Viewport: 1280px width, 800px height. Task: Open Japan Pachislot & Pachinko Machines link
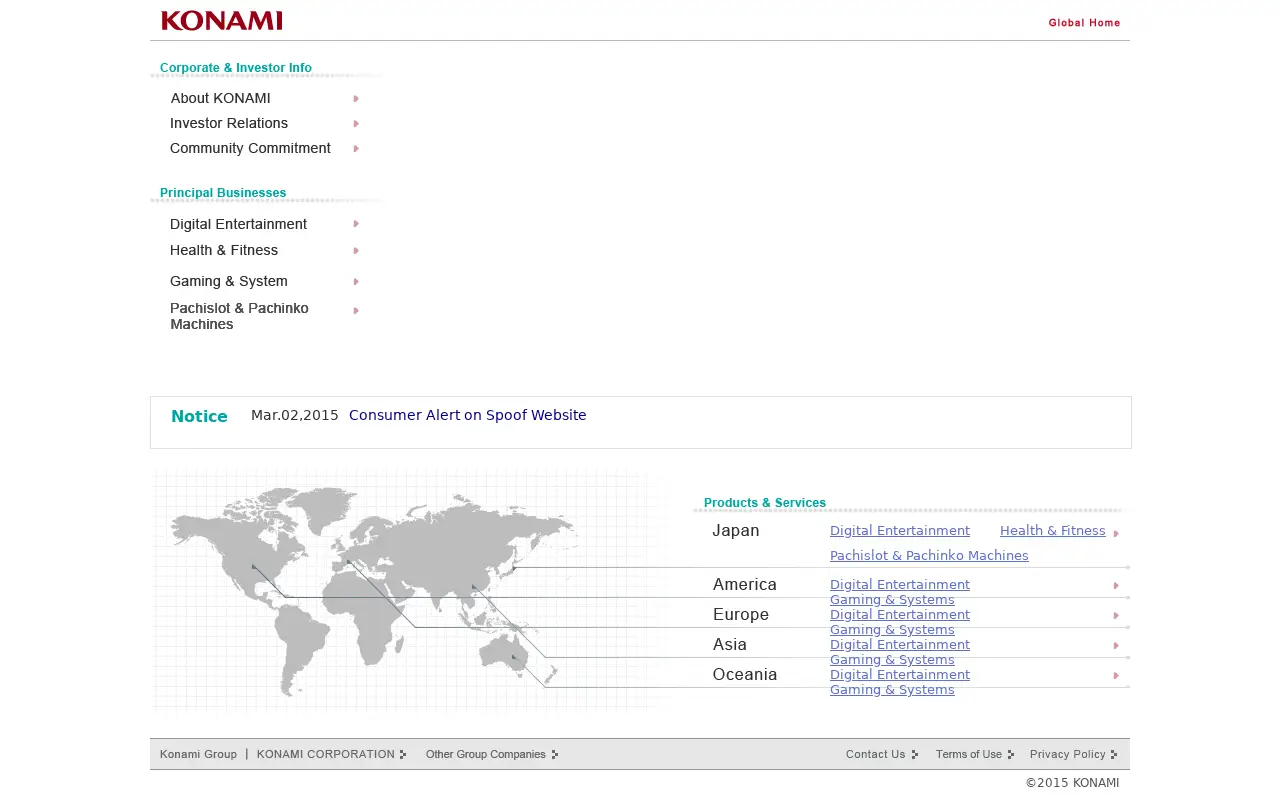(x=929, y=556)
